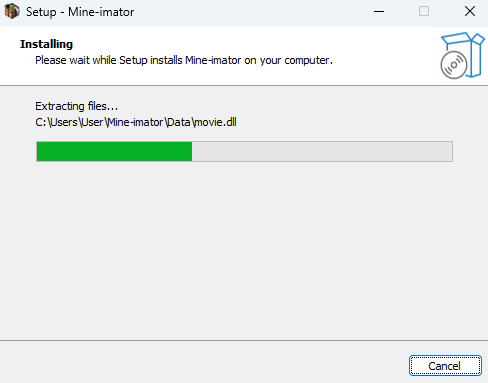Click the green installation progress bar
The width and height of the screenshot is (488, 383).
(244, 151)
